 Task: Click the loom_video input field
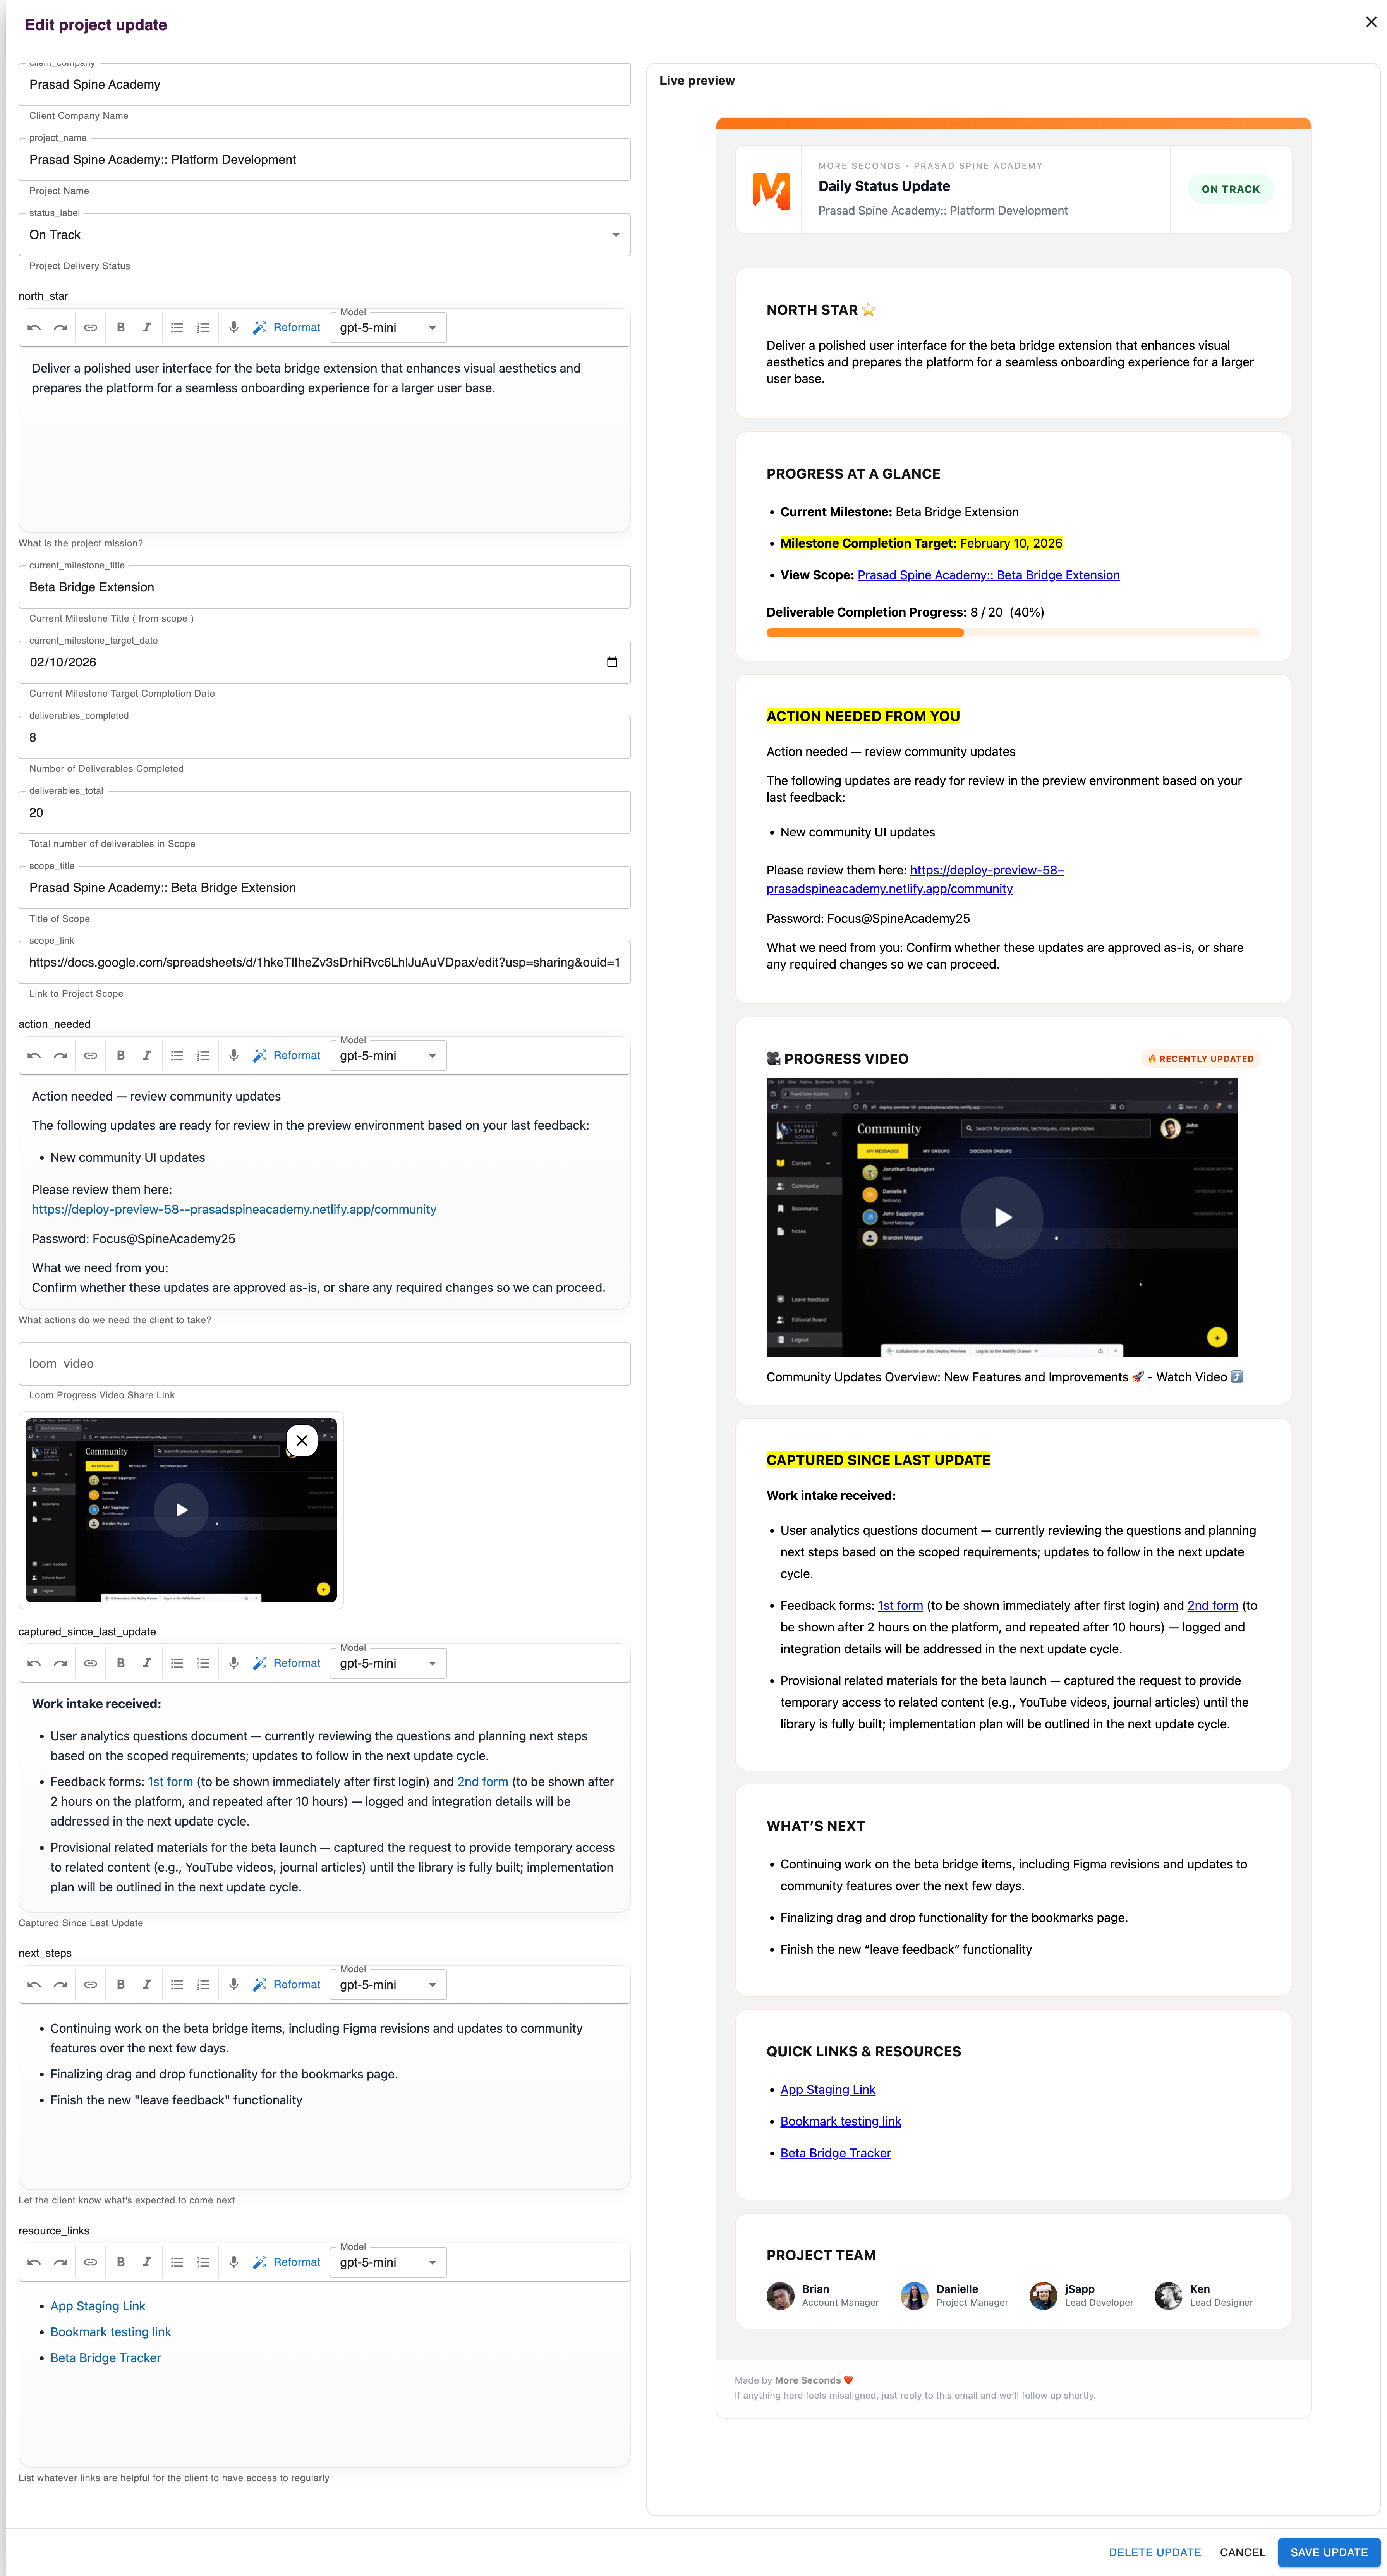click(x=324, y=1364)
